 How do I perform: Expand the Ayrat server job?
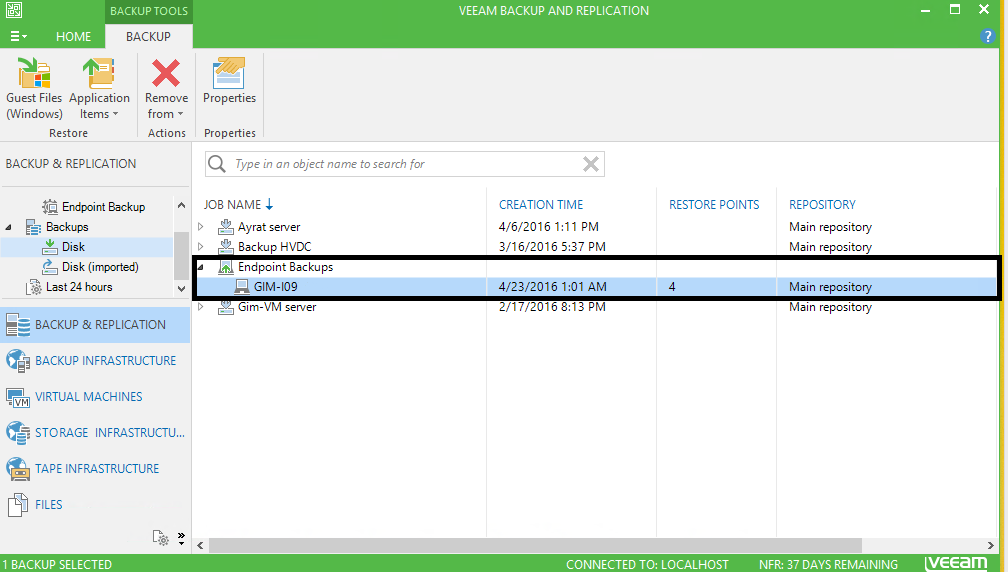pos(201,227)
